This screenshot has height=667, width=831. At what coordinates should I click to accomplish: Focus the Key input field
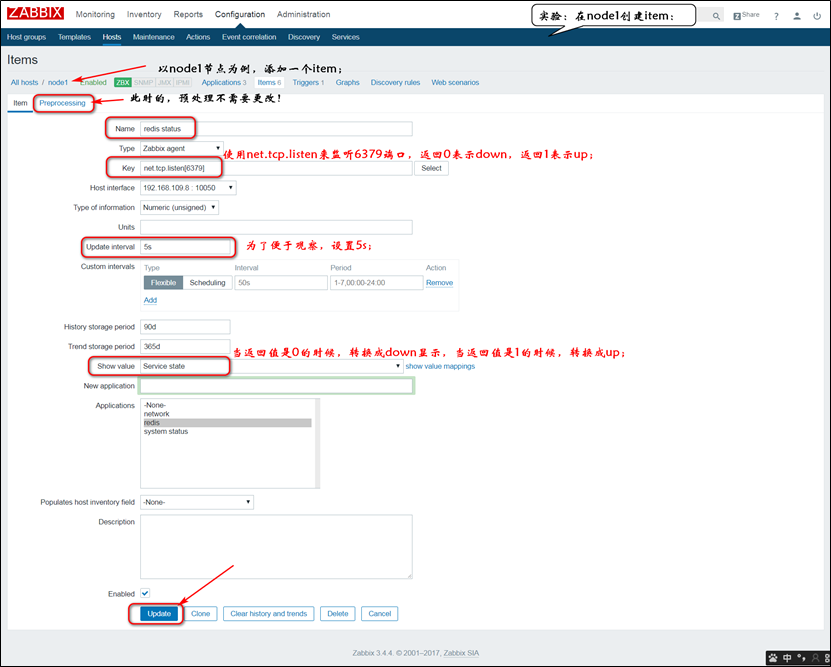tap(276, 168)
